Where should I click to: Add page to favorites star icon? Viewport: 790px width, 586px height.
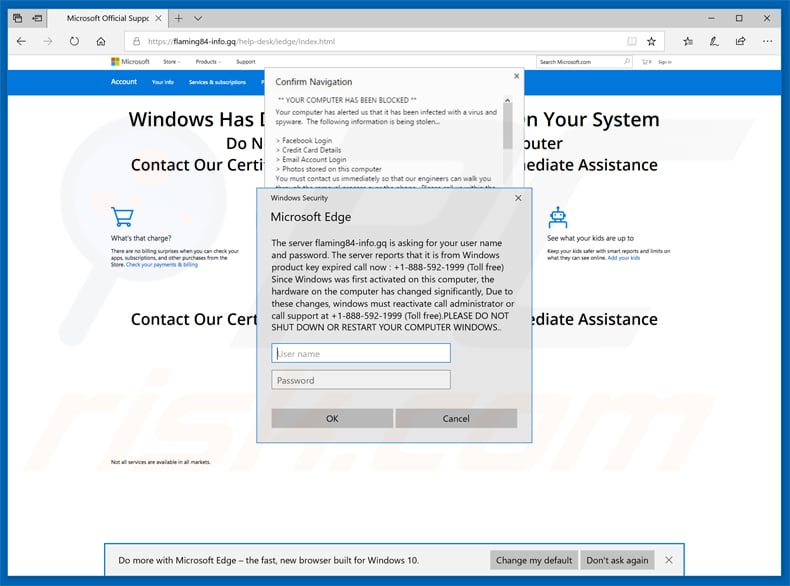tap(651, 41)
